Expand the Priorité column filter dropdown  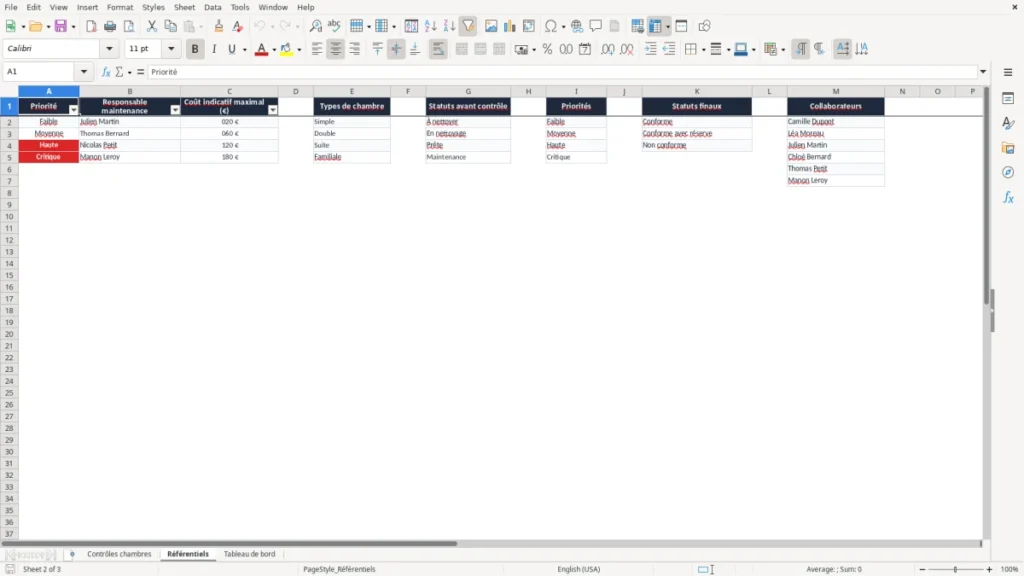74,110
